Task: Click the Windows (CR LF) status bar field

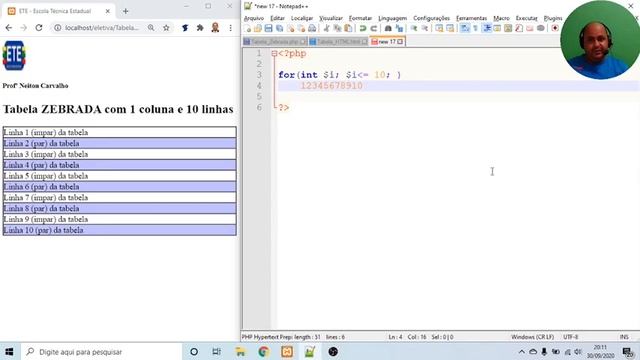Action: [532, 337]
